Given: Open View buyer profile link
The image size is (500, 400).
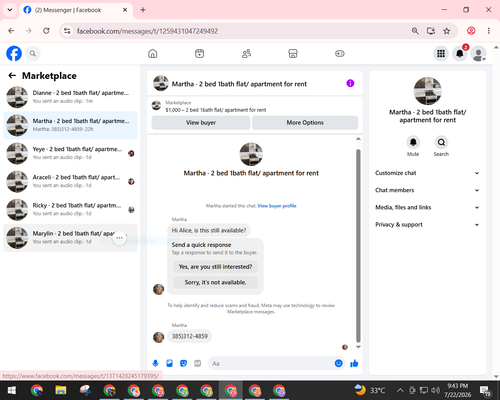Looking at the screenshot, I should pyautogui.click(x=277, y=206).
